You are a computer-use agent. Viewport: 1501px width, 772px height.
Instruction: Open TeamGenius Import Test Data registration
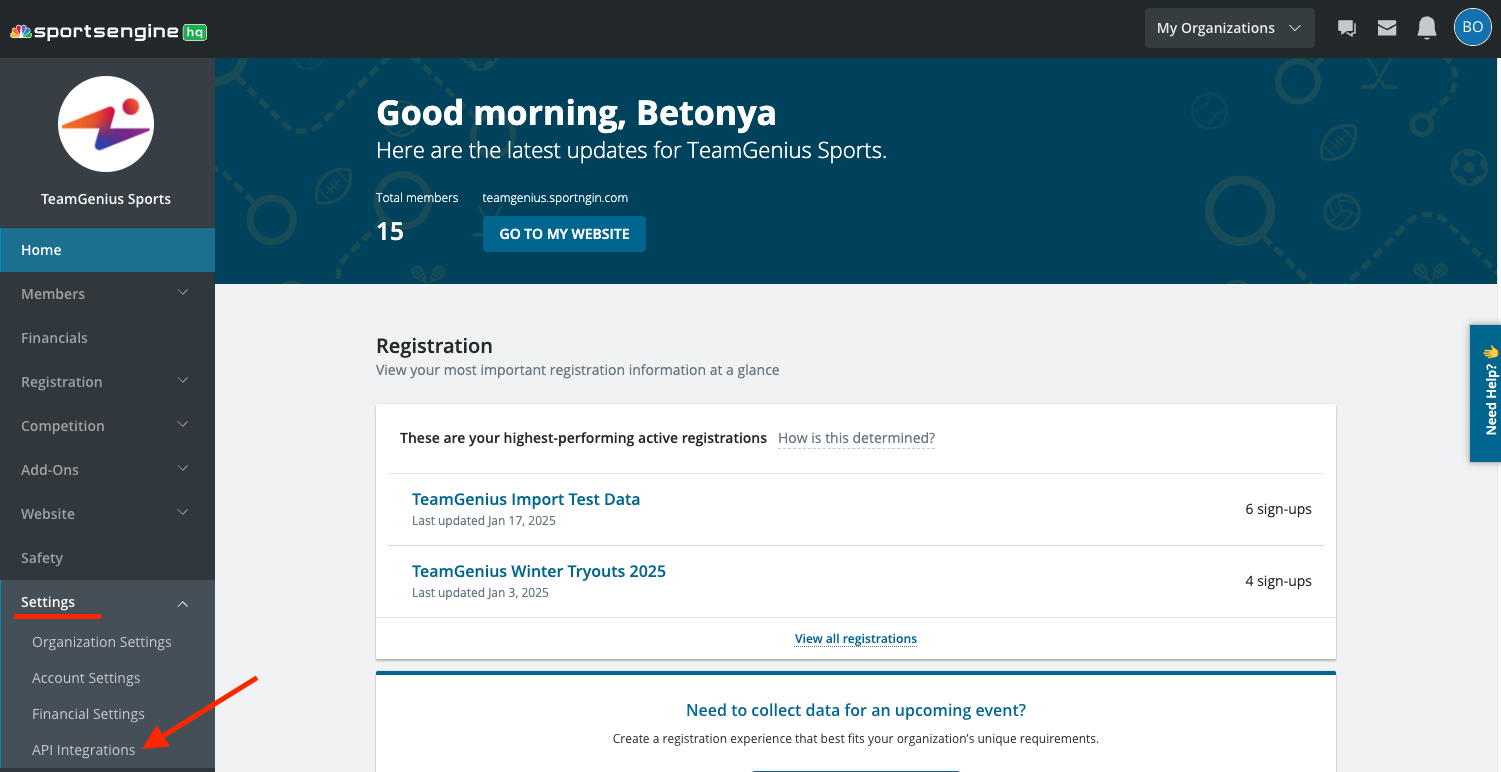point(526,499)
